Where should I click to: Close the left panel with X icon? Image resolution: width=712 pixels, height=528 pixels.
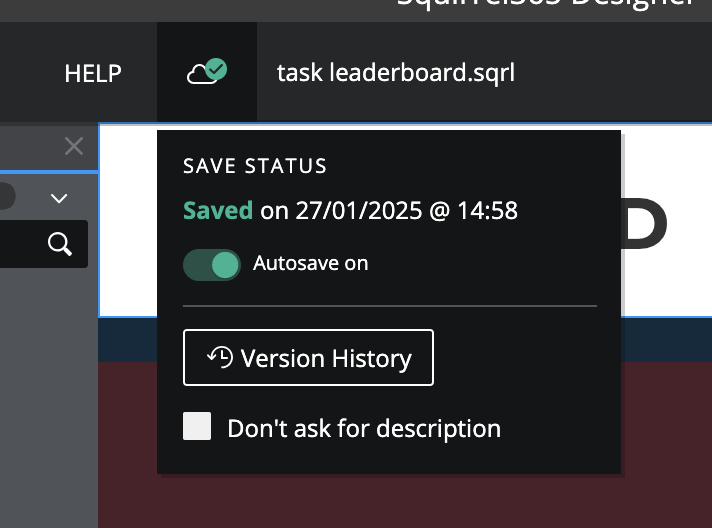pos(74,146)
